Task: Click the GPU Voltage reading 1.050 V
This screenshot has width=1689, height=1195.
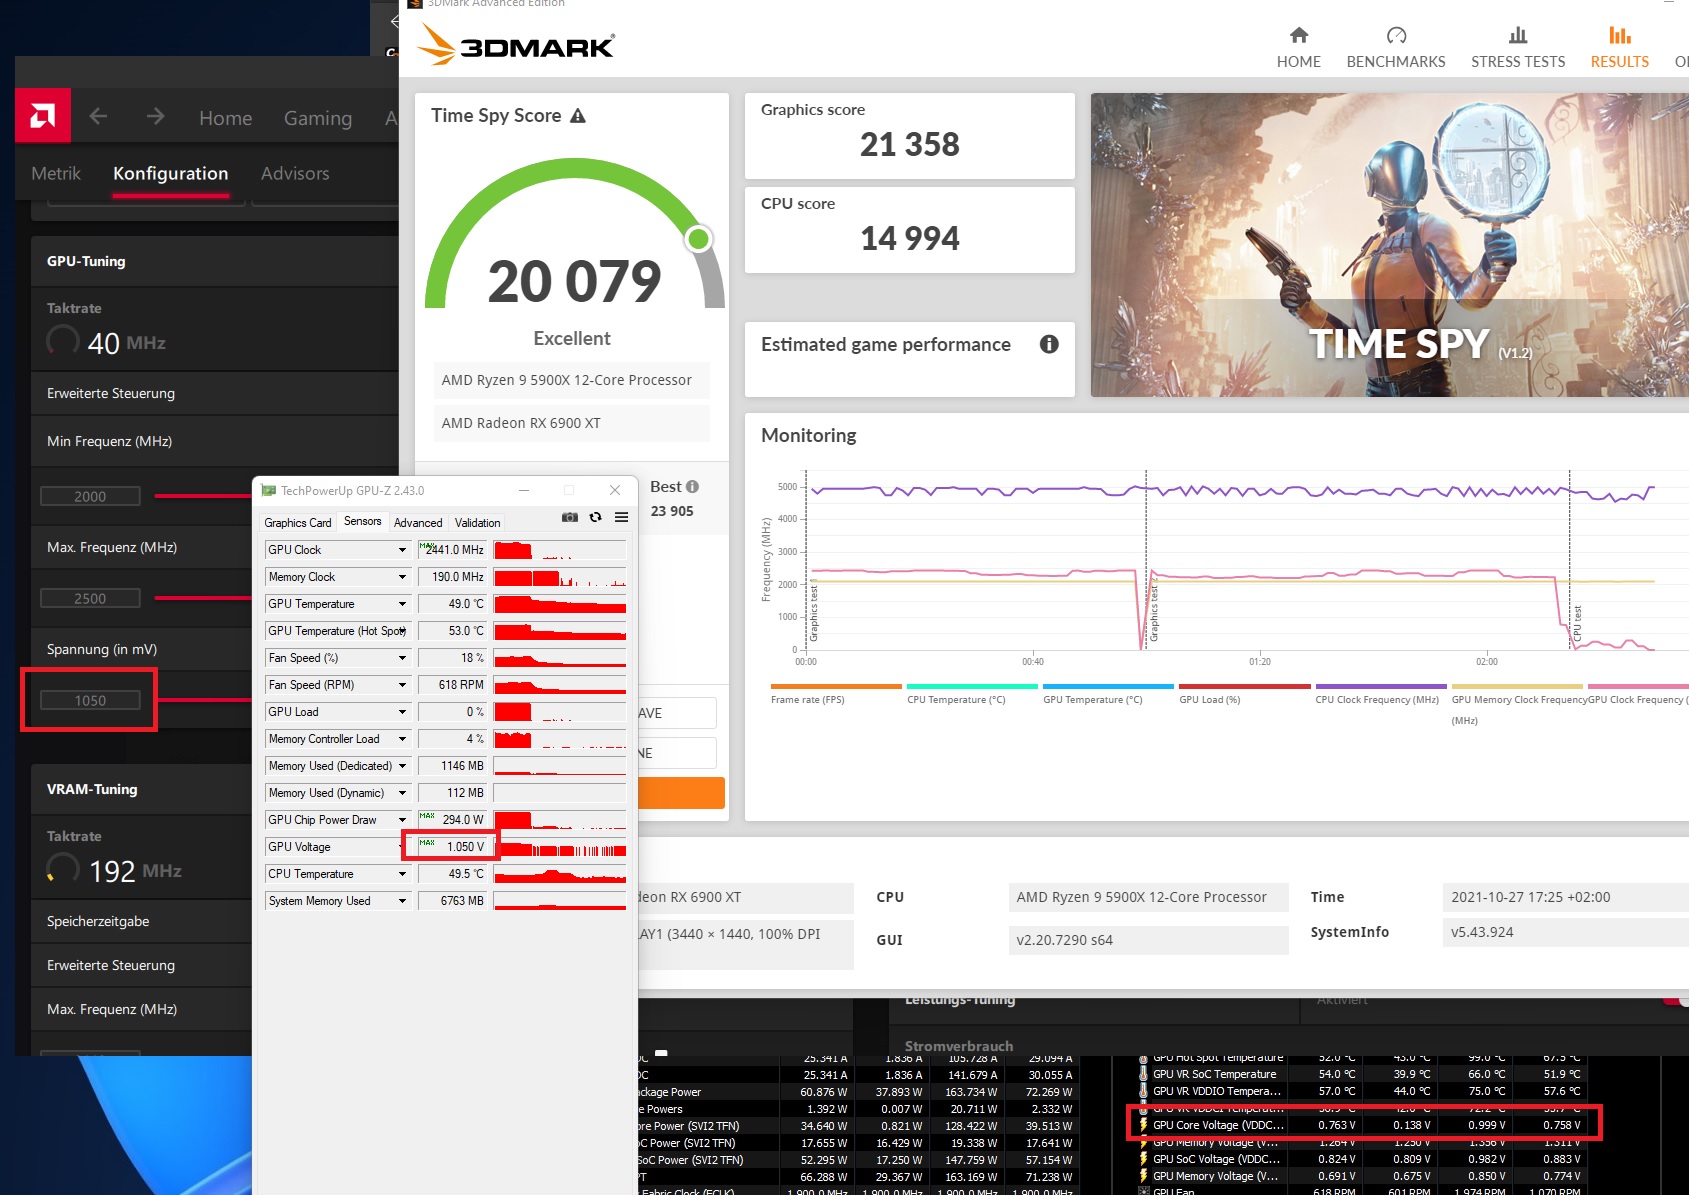Action: click(x=455, y=847)
